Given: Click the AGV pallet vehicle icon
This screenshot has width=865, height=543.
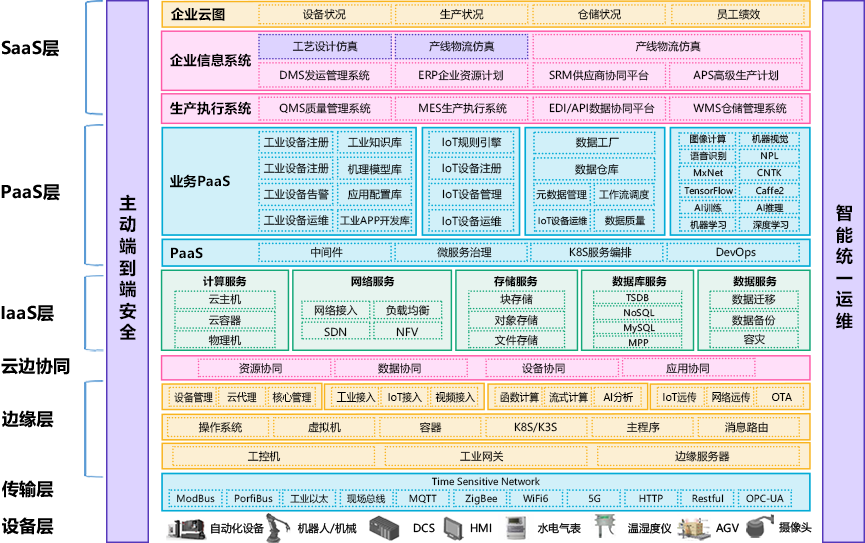Looking at the screenshot, I should [692, 527].
